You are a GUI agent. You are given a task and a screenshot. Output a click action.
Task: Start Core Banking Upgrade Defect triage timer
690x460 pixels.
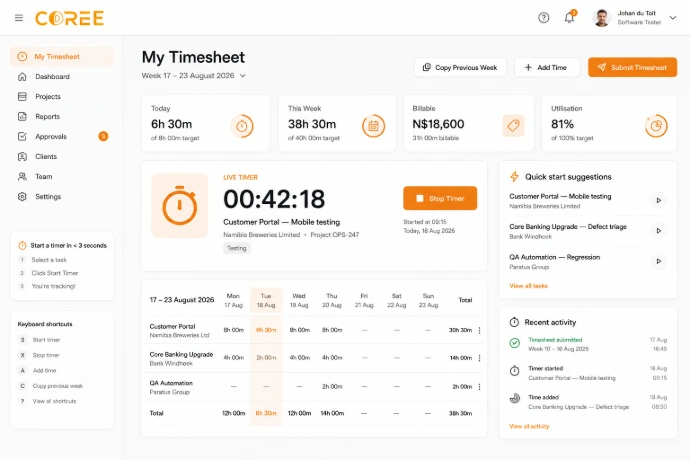658,231
